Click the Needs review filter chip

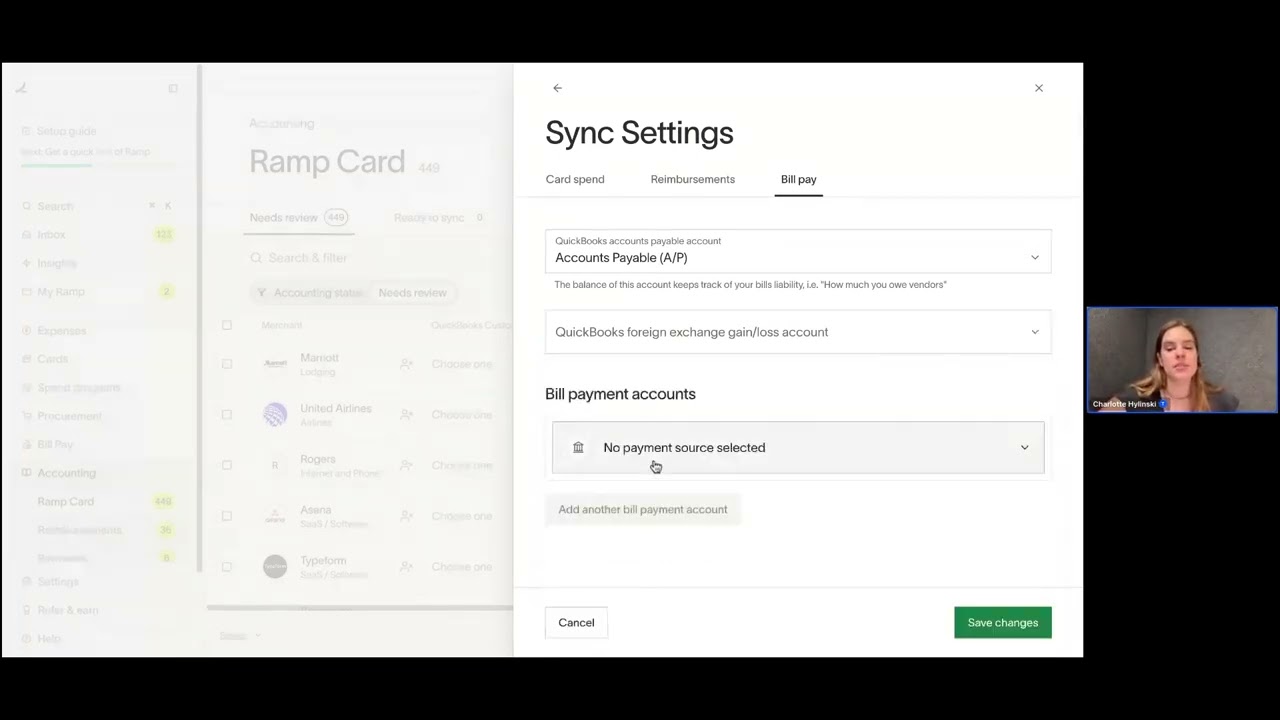click(x=412, y=293)
